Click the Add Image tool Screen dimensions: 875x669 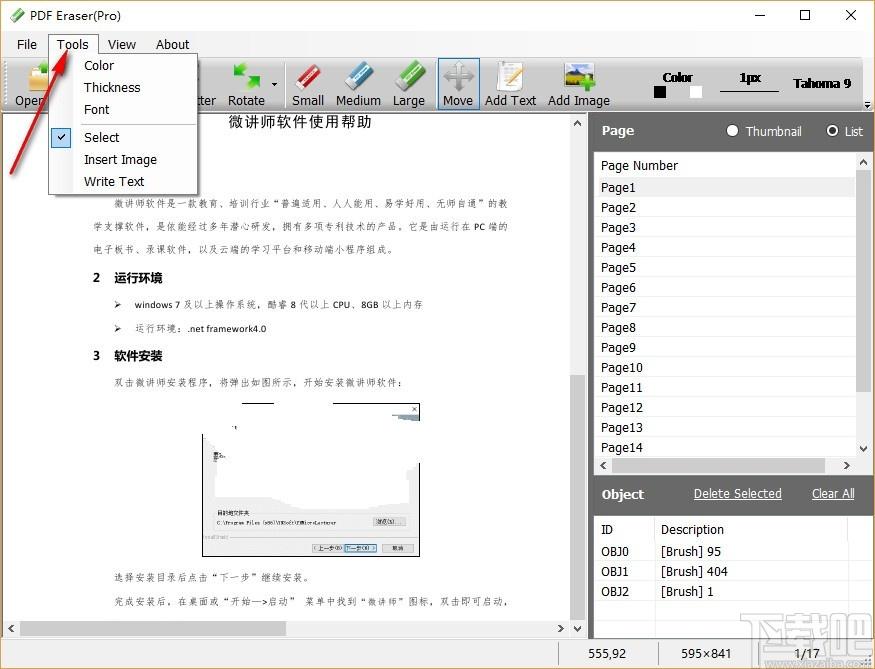point(579,84)
